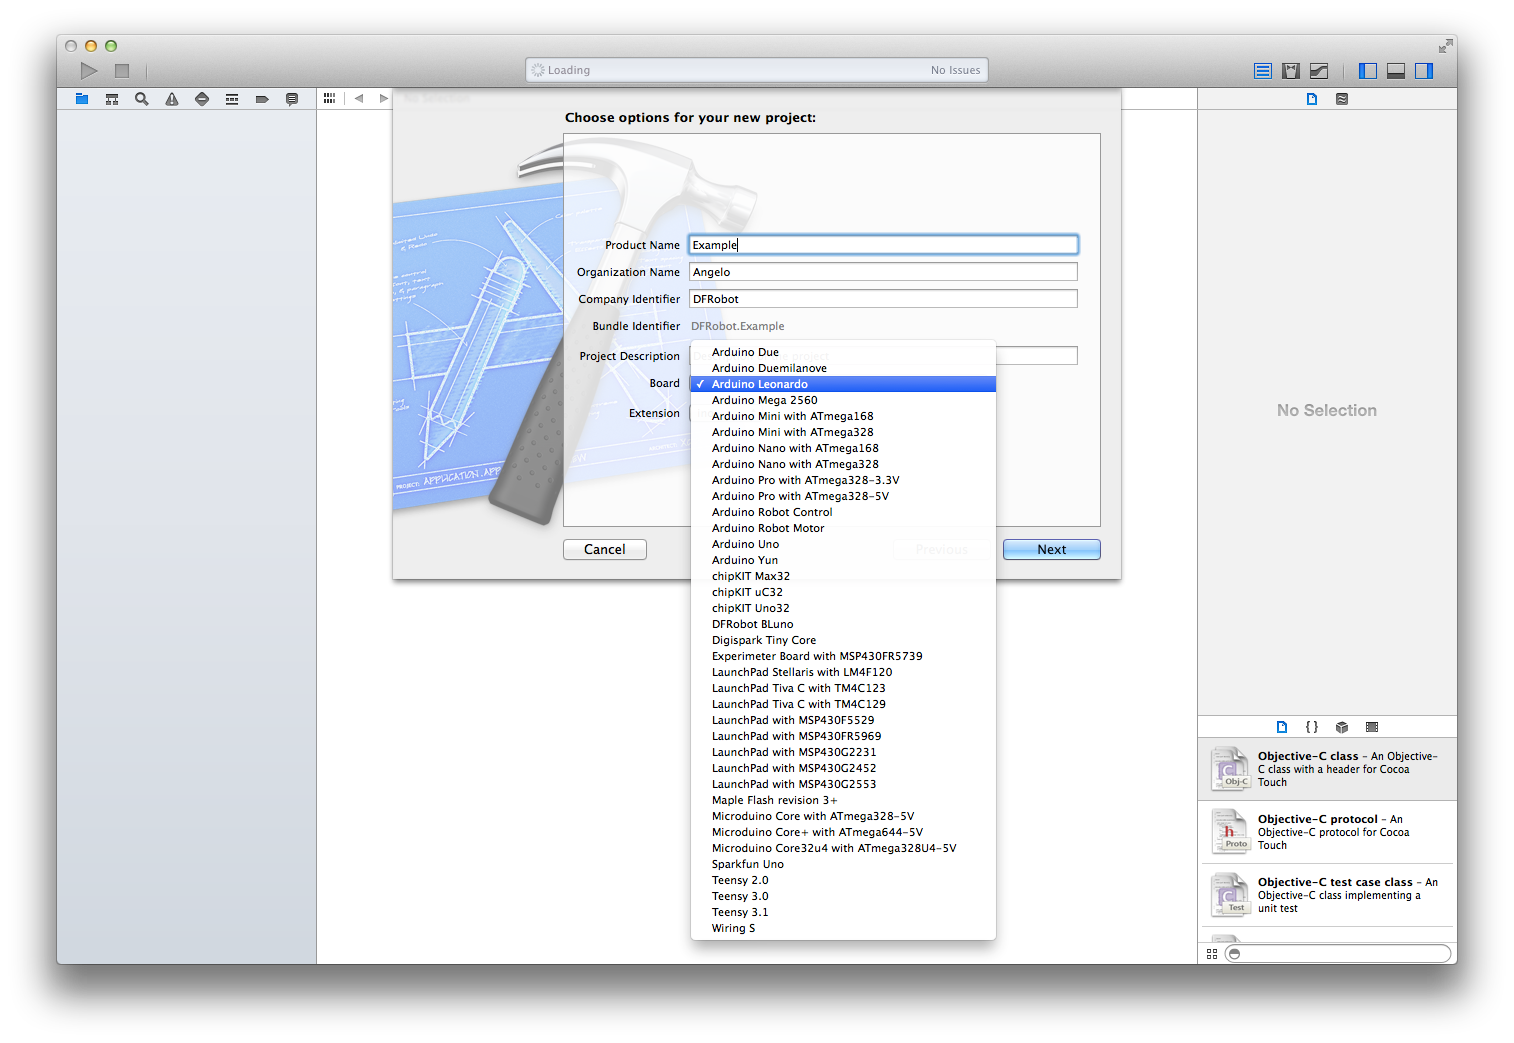Open the Breakpoint navigator icon
This screenshot has height=1043, width=1514.
point(262,99)
